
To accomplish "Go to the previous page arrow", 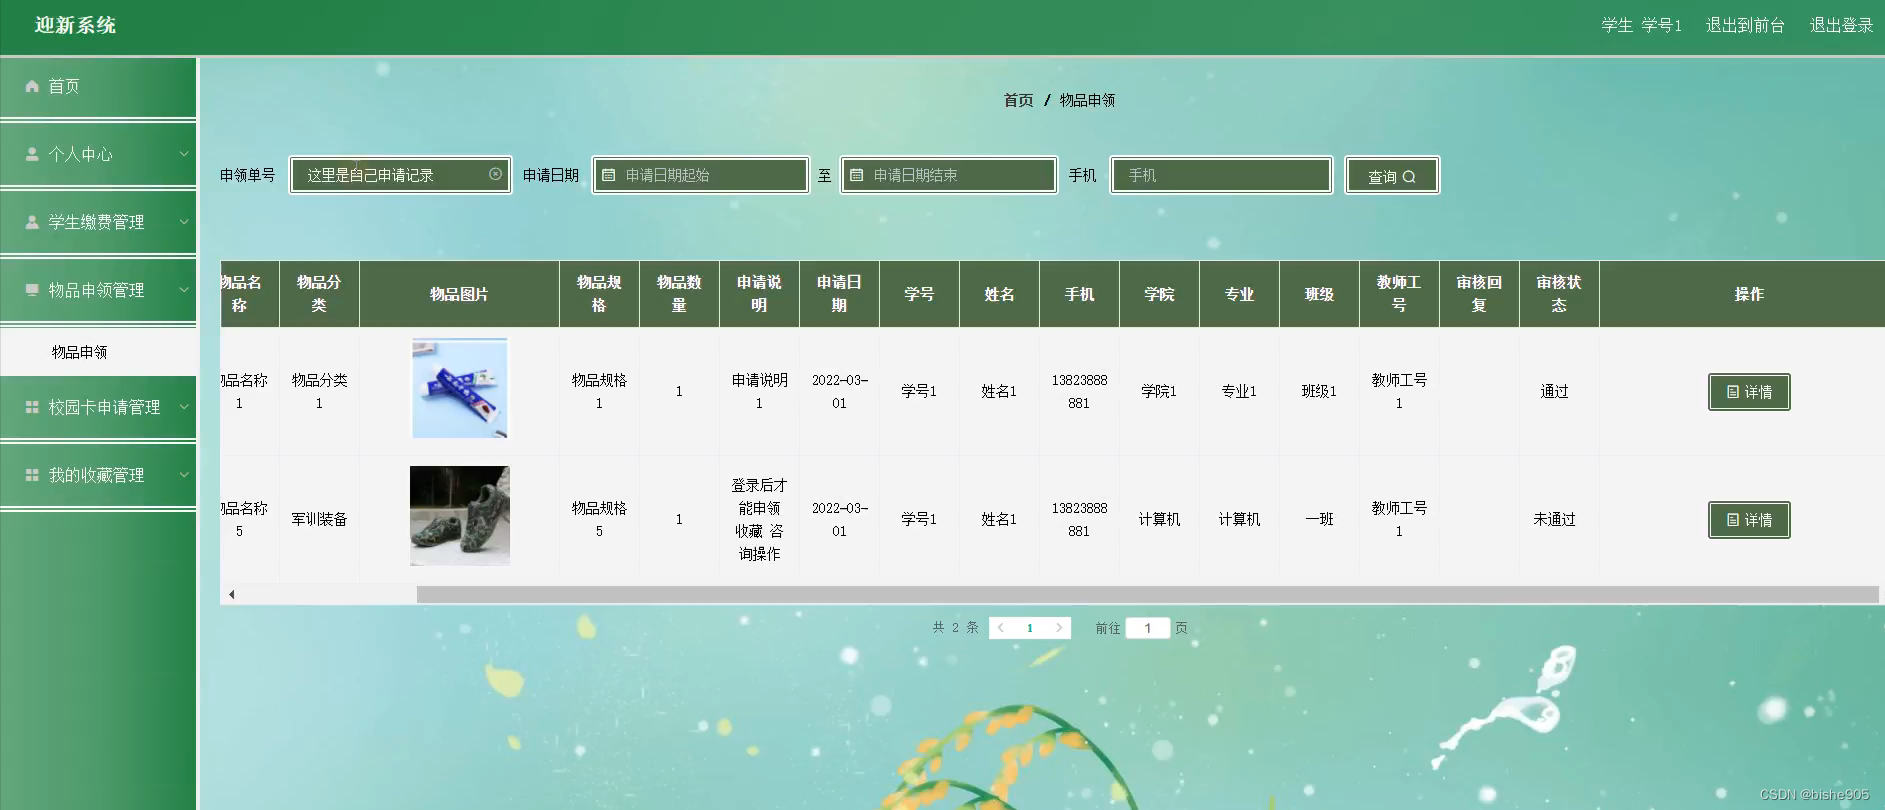I will coord(1001,628).
